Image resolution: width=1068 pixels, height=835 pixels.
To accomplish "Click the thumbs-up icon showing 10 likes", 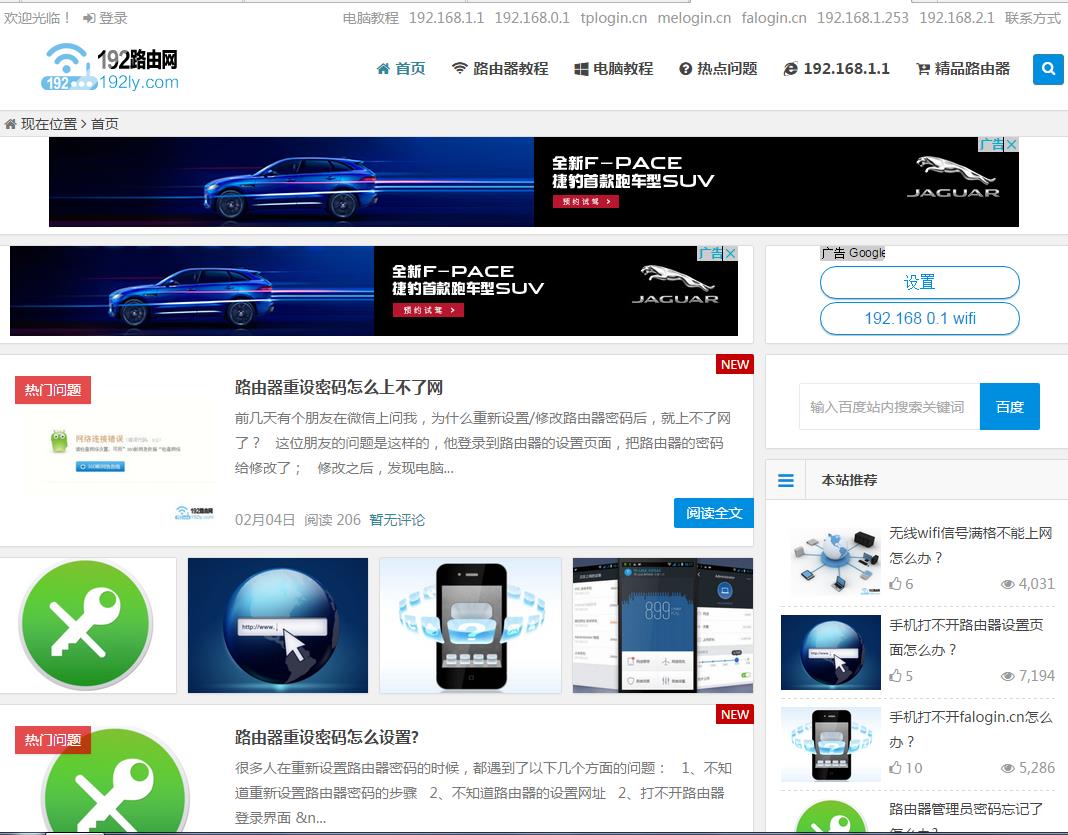I will (x=895, y=768).
